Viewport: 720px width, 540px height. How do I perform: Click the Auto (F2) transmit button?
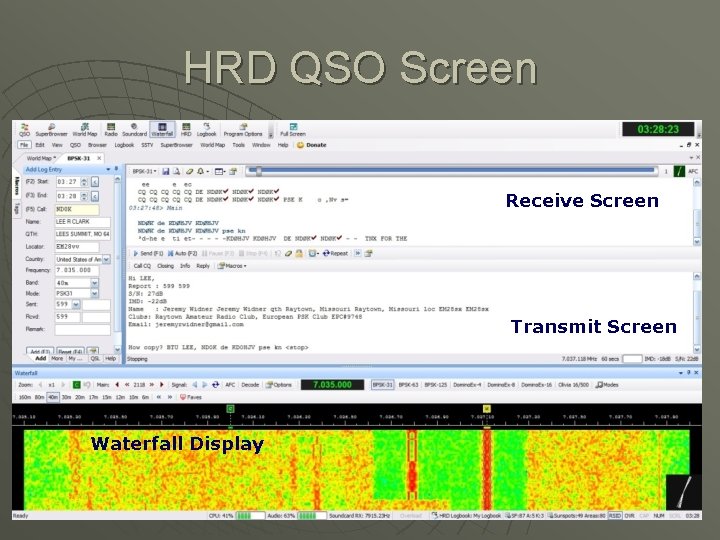pyautogui.click(x=182, y=253)
